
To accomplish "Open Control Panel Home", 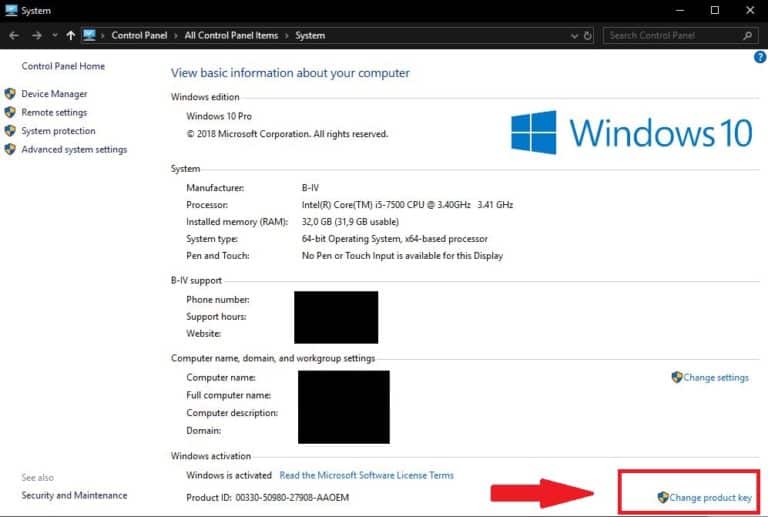I will [x=63, y=66].
